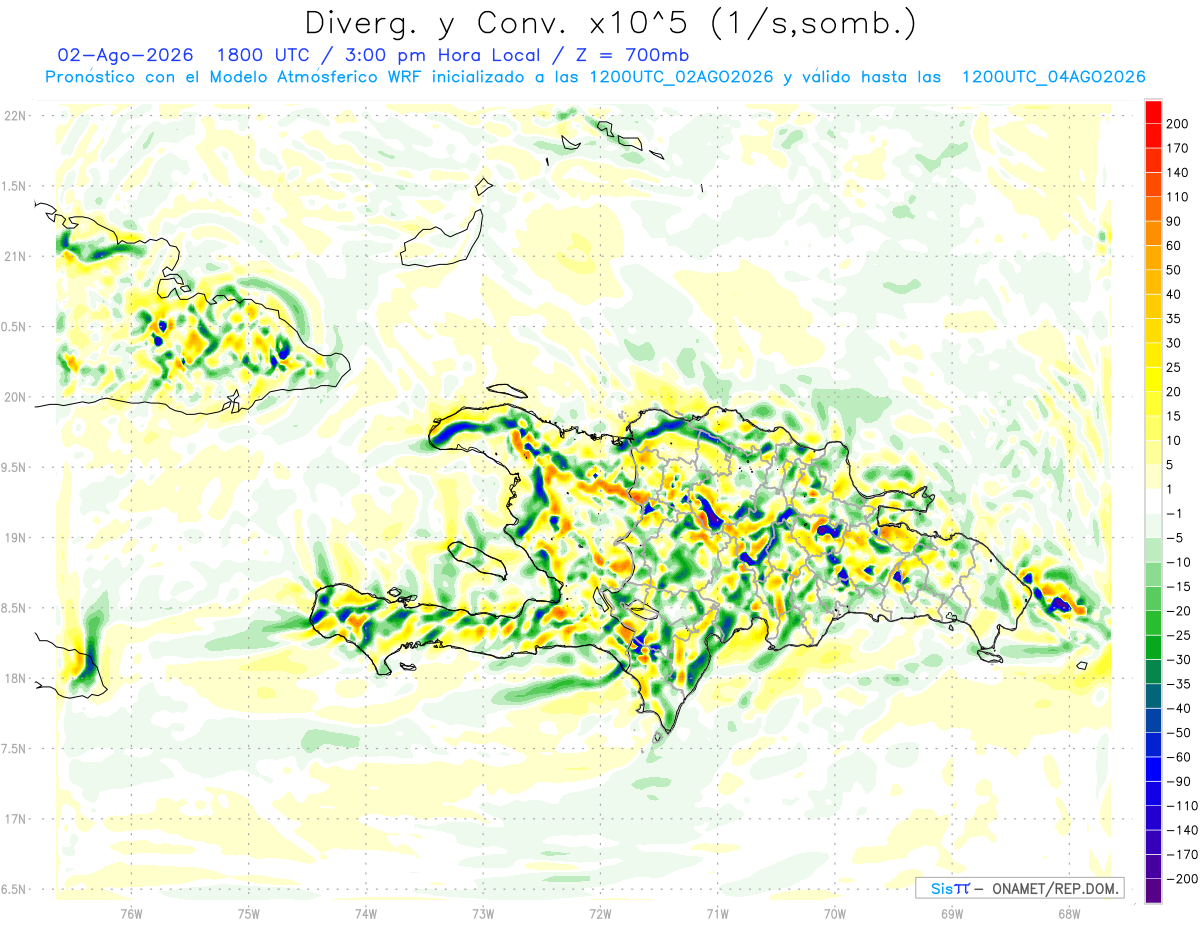Click the '72W' longitude label
This screenshot has height=927, width=1200.
[600, 913]
